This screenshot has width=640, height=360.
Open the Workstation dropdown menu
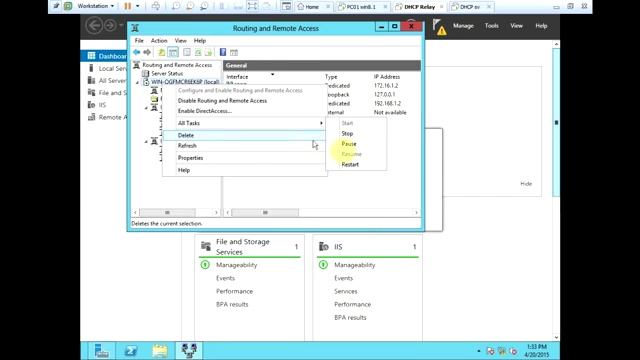point(96,6)
